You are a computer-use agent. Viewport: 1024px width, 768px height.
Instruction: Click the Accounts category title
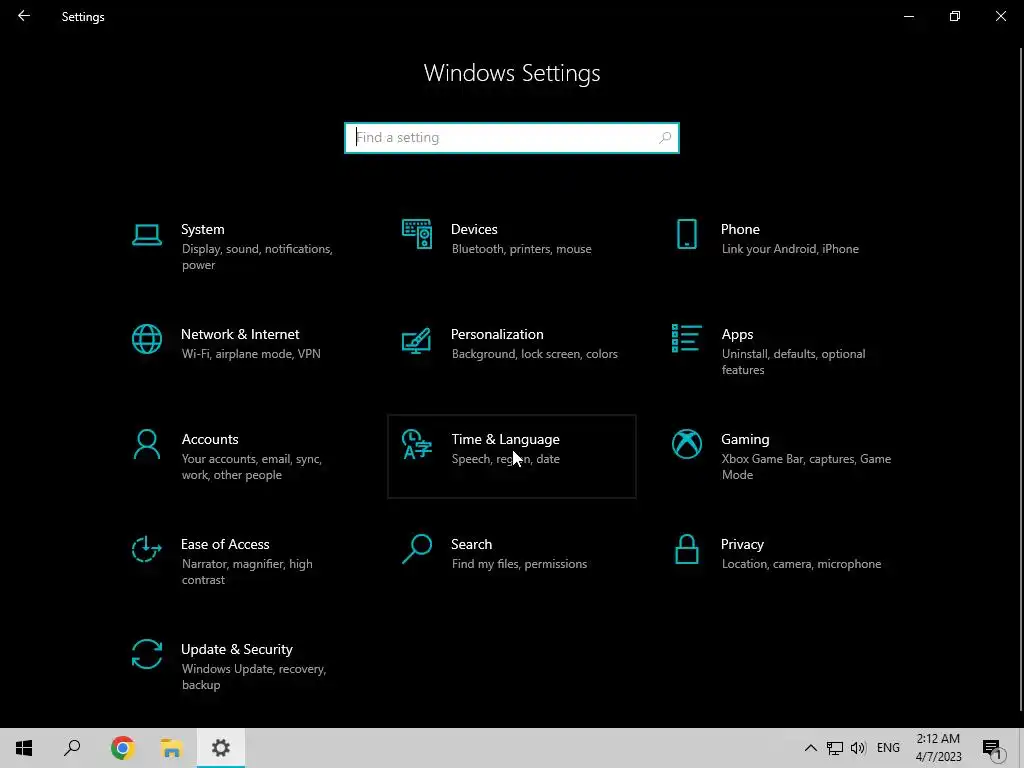(x=210, y=440)
